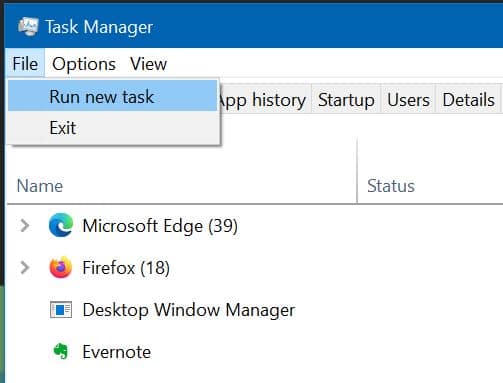This screenshot has height=383, width=503.
Task: Open the View menu
Action: click(x=148, y=63)
